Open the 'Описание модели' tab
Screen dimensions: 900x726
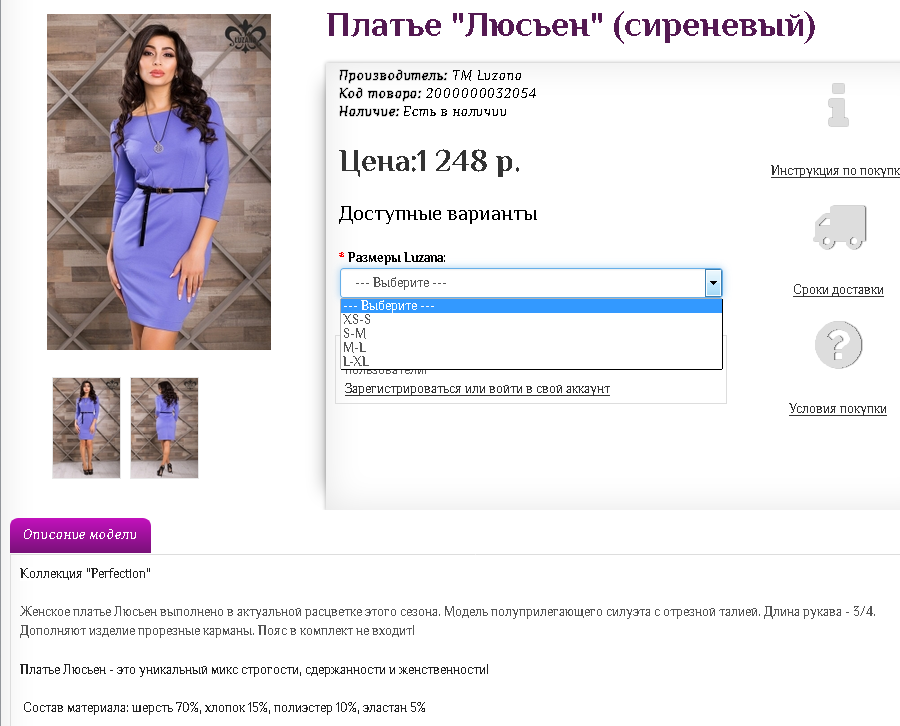click(80, 535)
